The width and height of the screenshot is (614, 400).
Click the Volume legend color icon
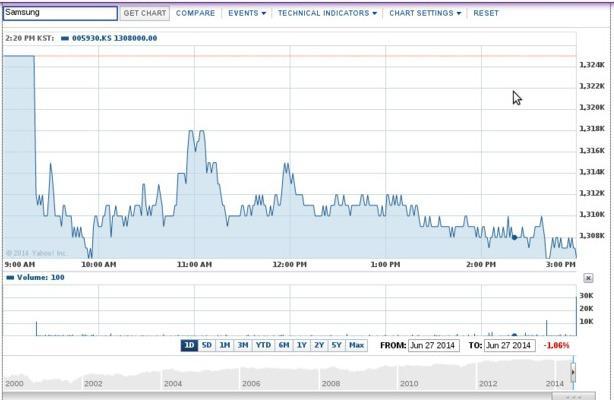click(x=10, y=277)
